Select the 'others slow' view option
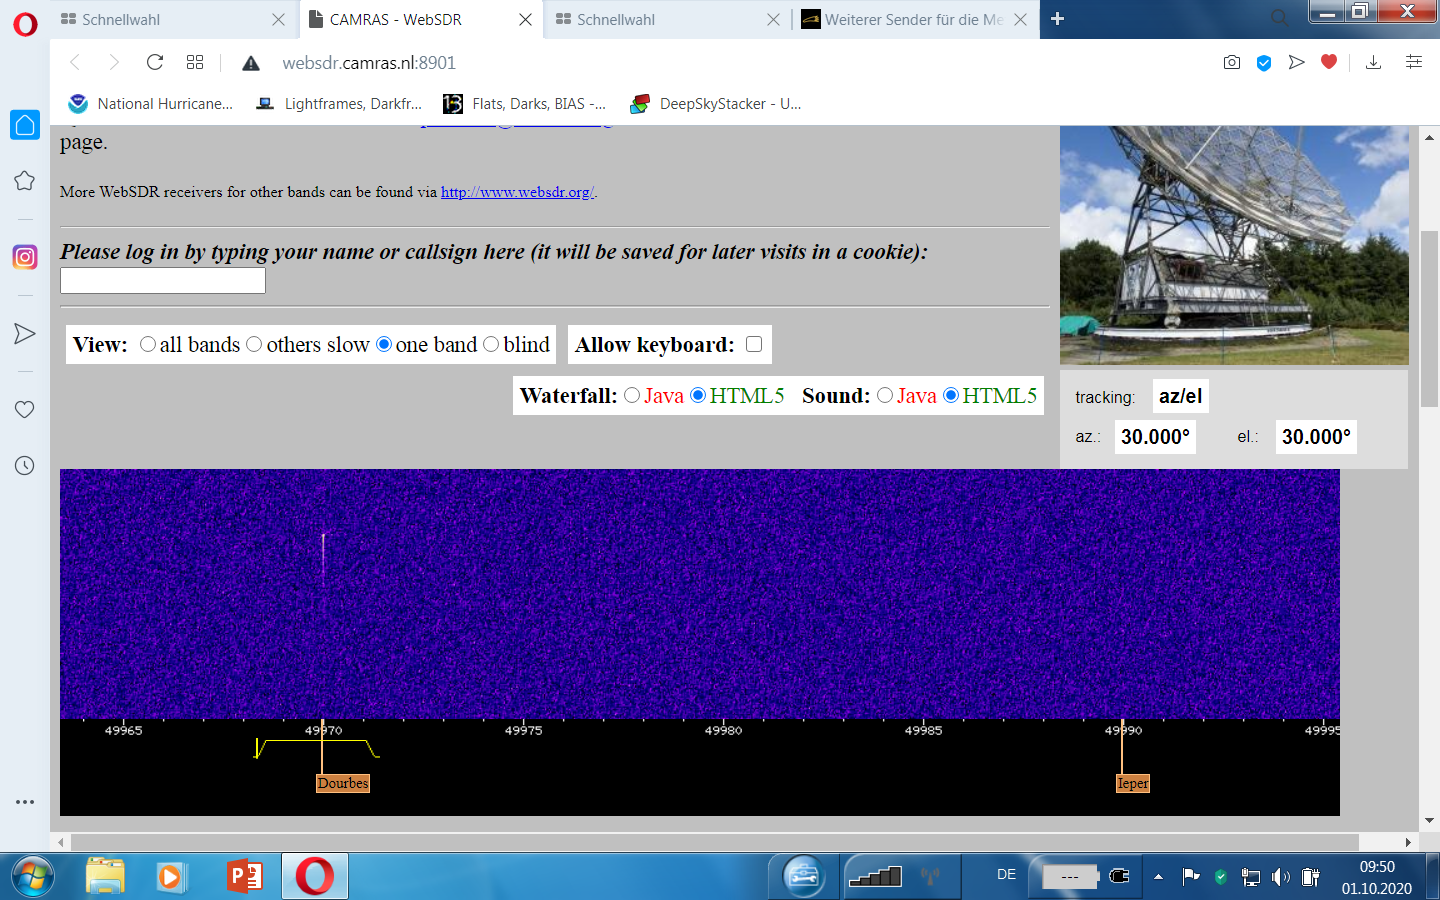The image size is (1440, 900). (254, 344)
